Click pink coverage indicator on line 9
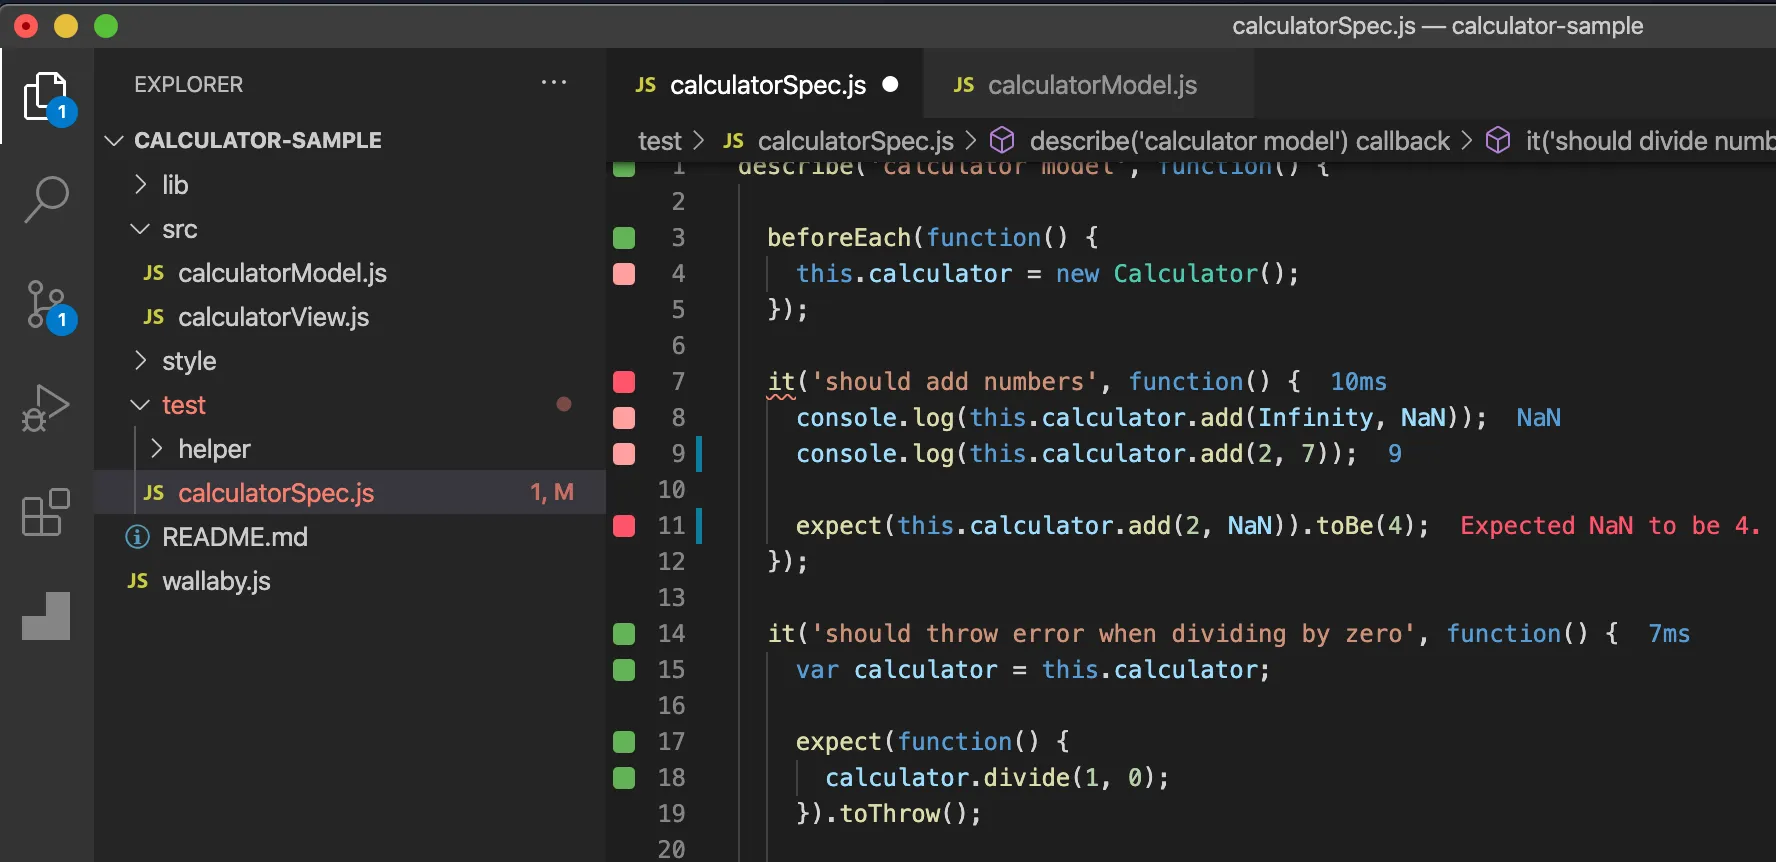This screenshot has width=1776, height=862. [624, 453]
